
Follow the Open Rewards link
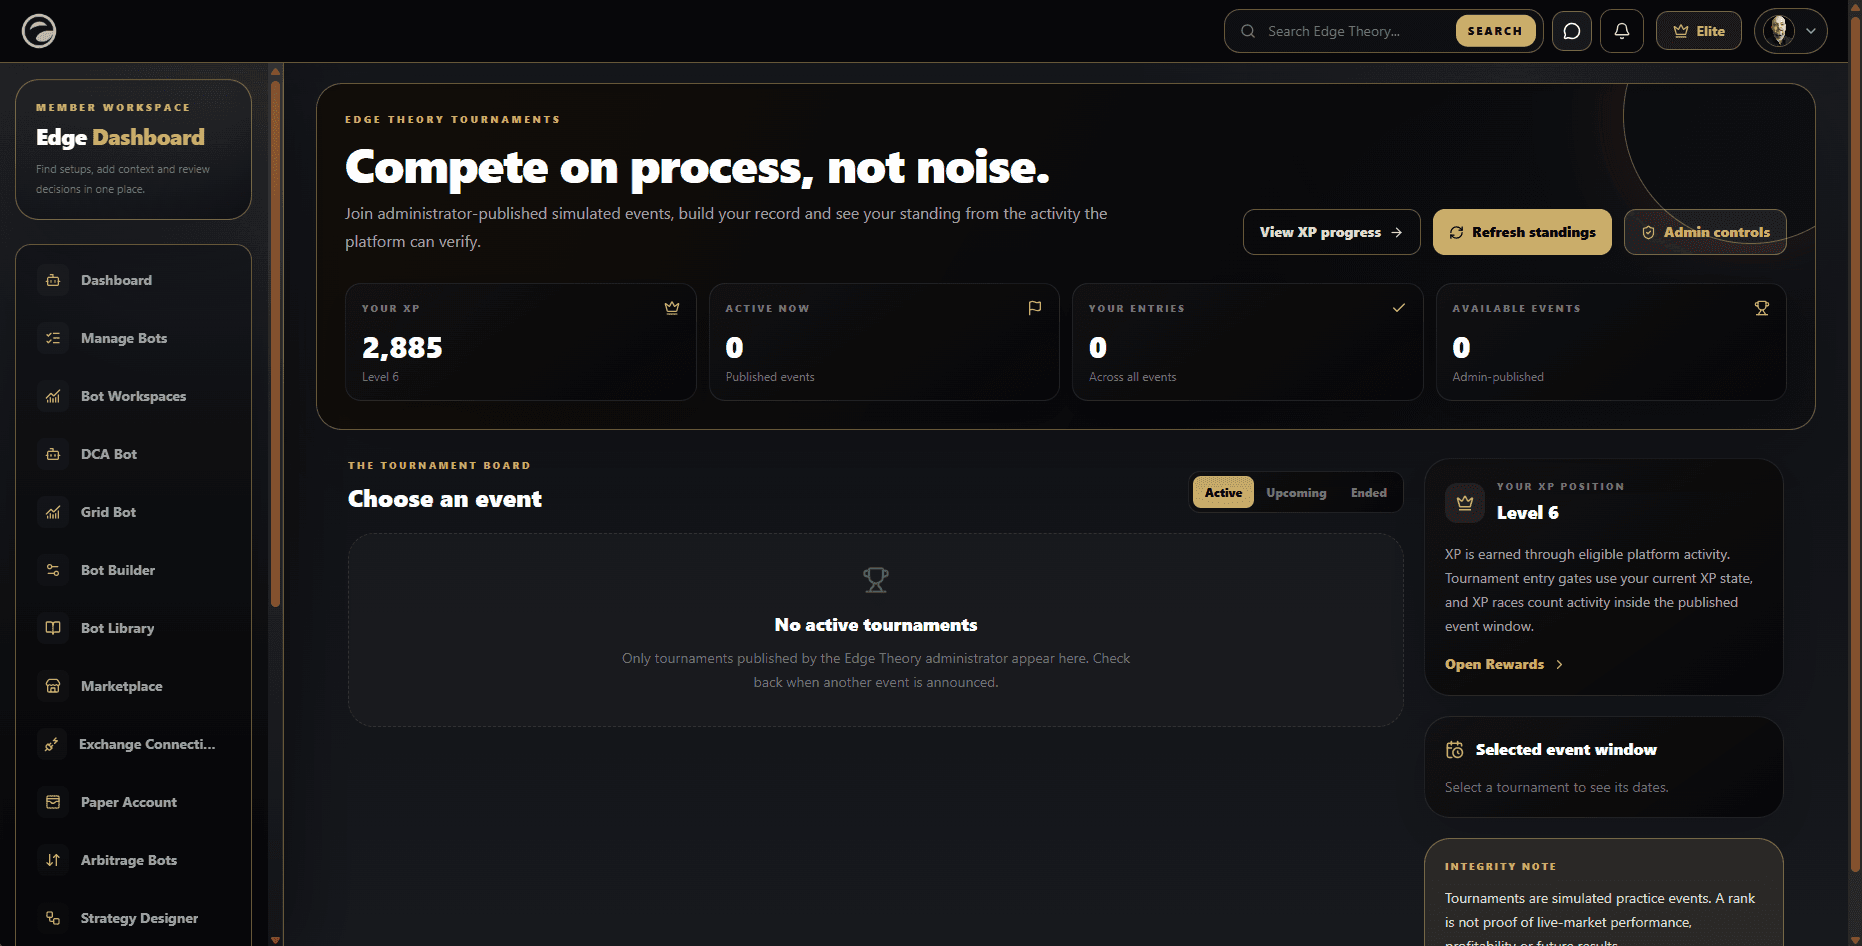tap(1504, 664)
